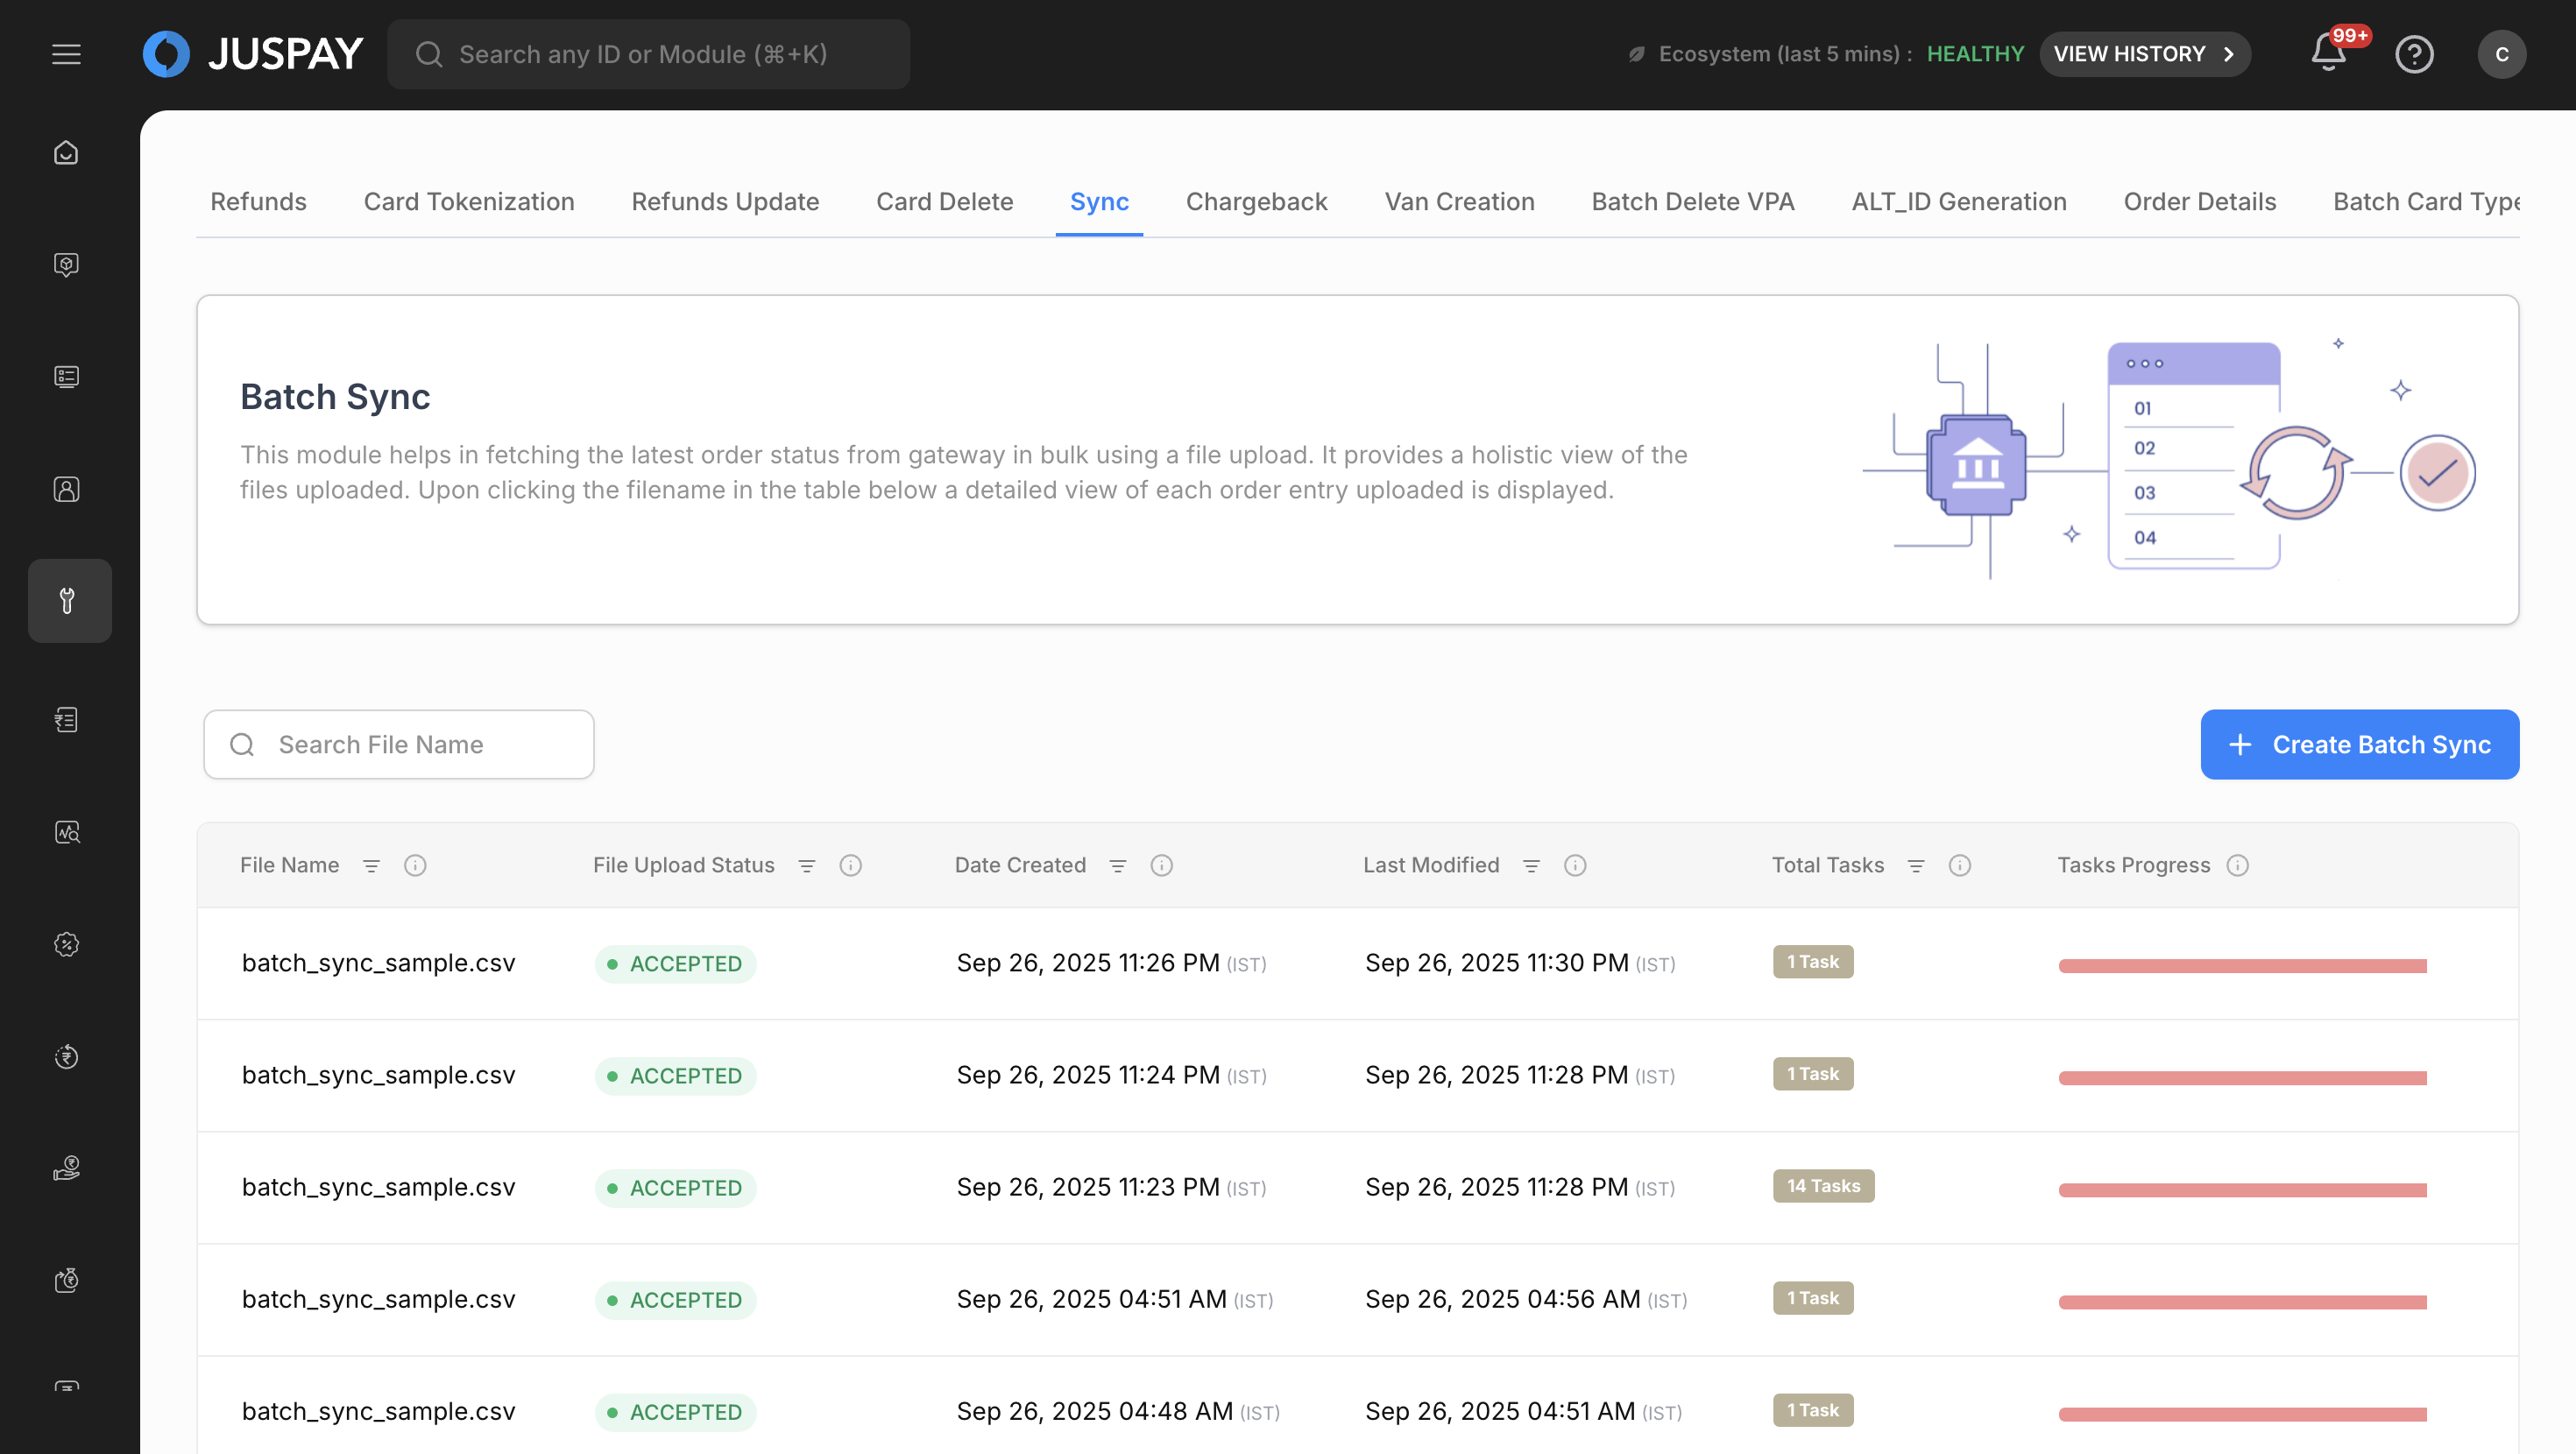Screen dimensions: 2576x1454
Task: Open the user profile icon in sidebar
Action: coord(66,489)
